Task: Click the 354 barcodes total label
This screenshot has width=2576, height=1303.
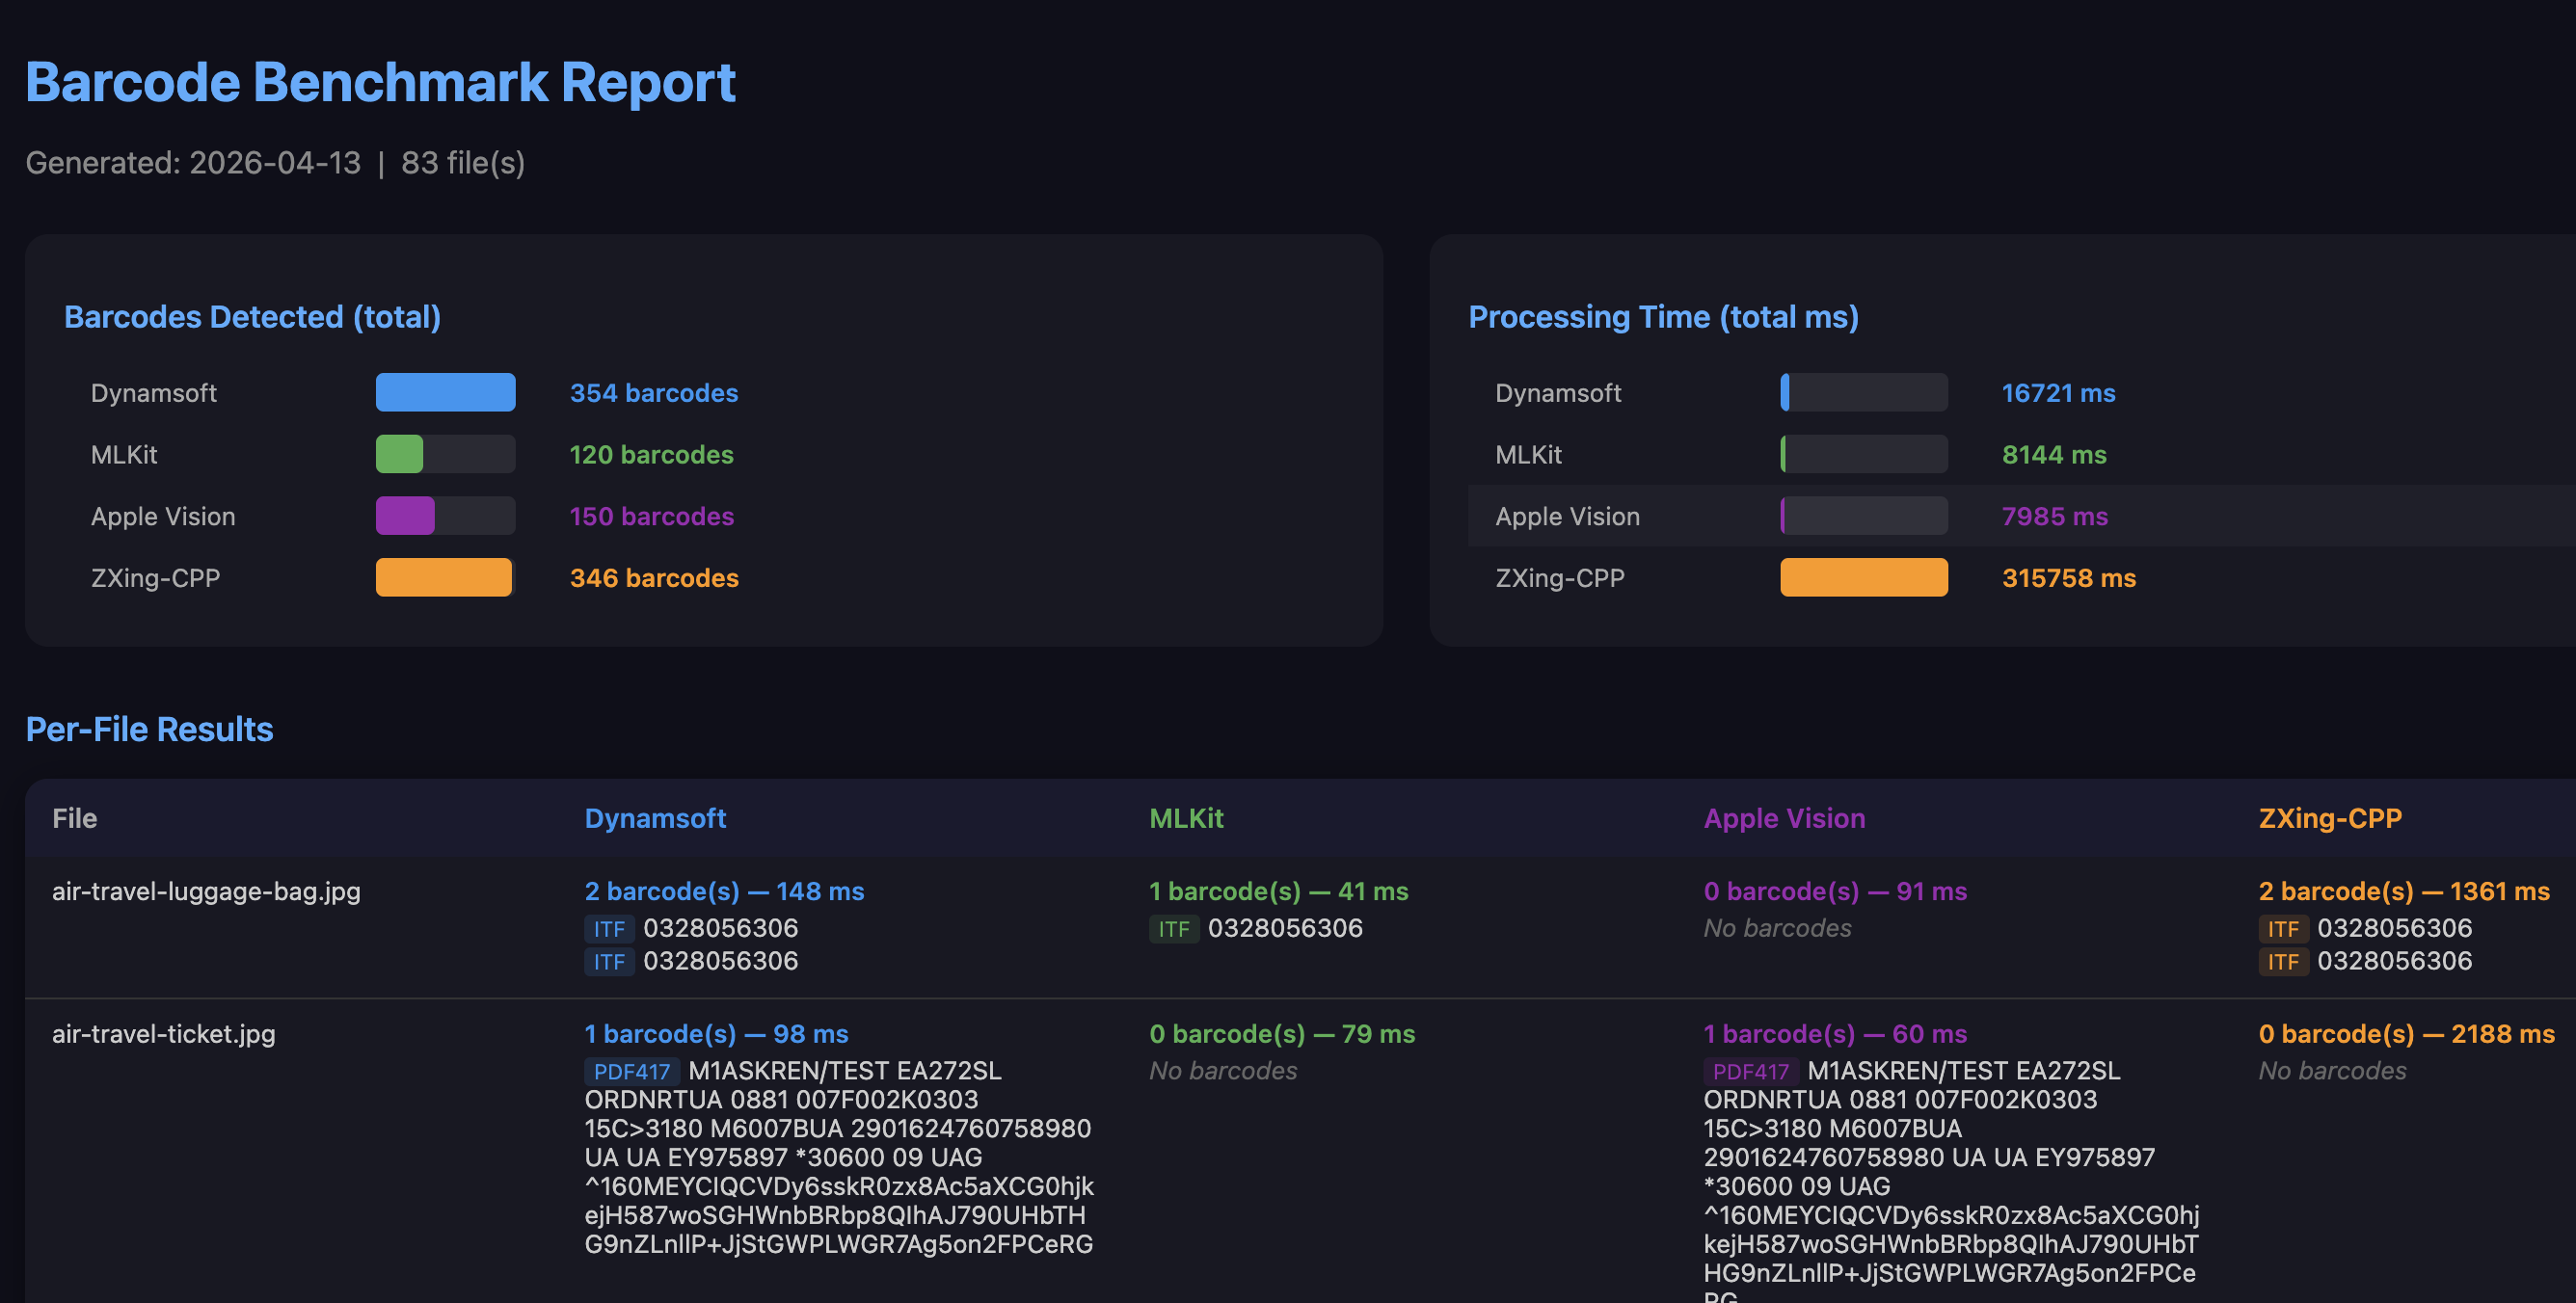Action: coord(653,392)
